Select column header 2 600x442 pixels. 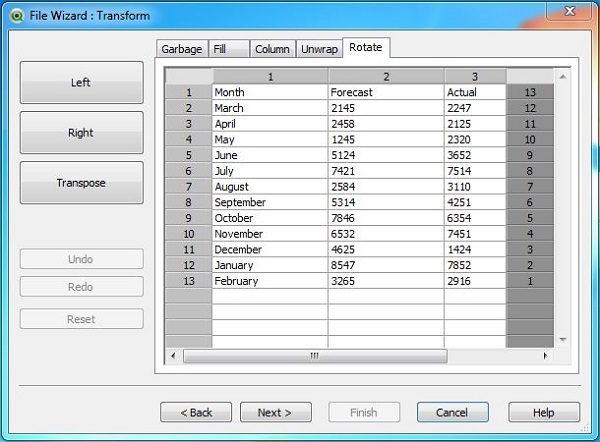coord(386,76)
